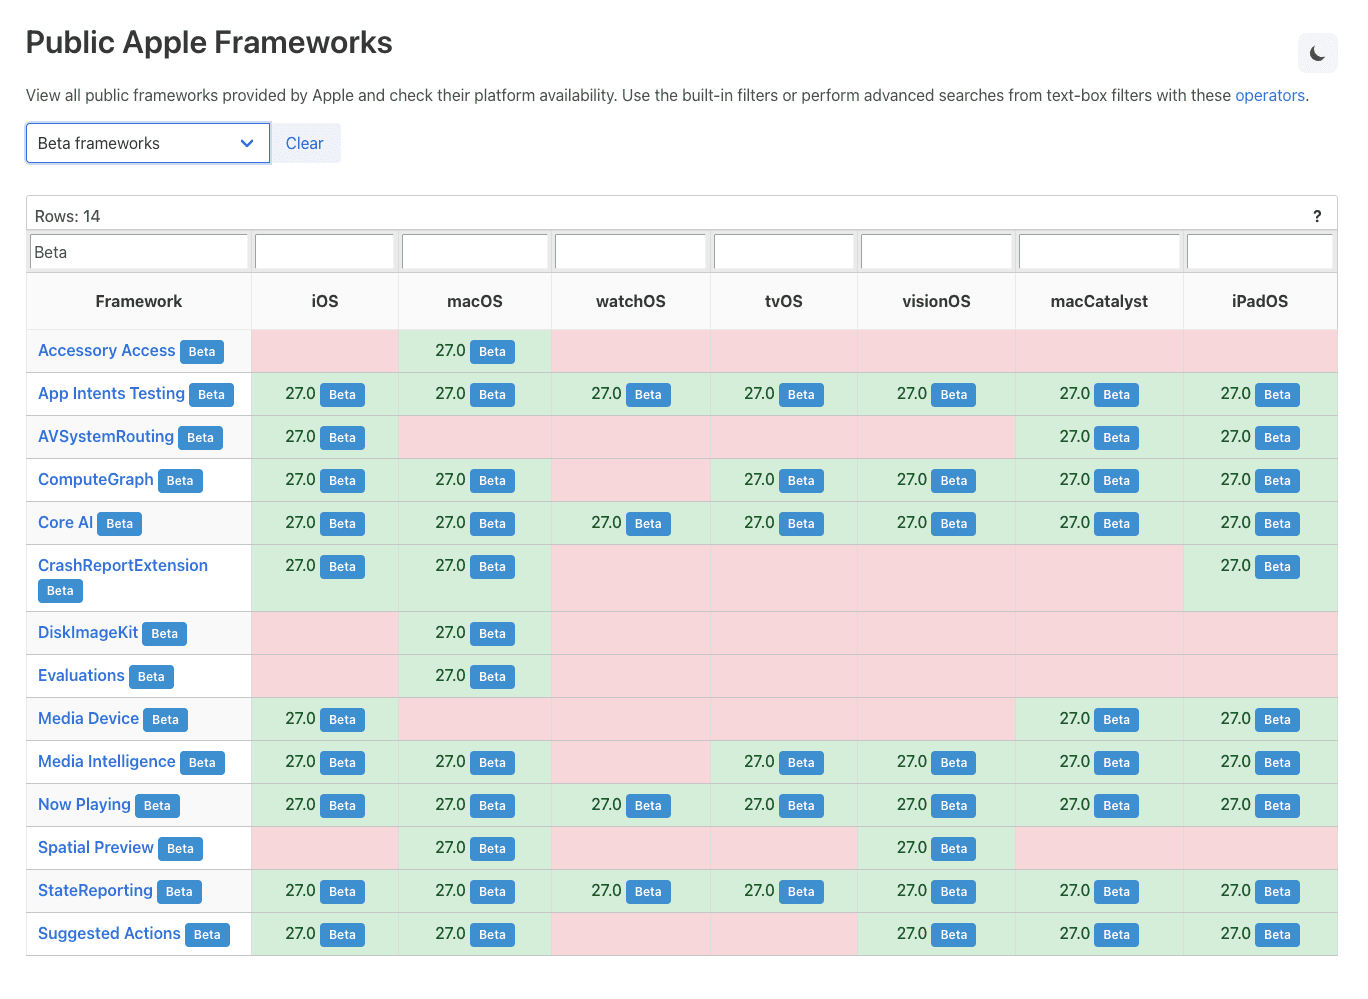Click the Beta badge next to Accessory Access
The image size is (1368, 999).
[202, 352]
